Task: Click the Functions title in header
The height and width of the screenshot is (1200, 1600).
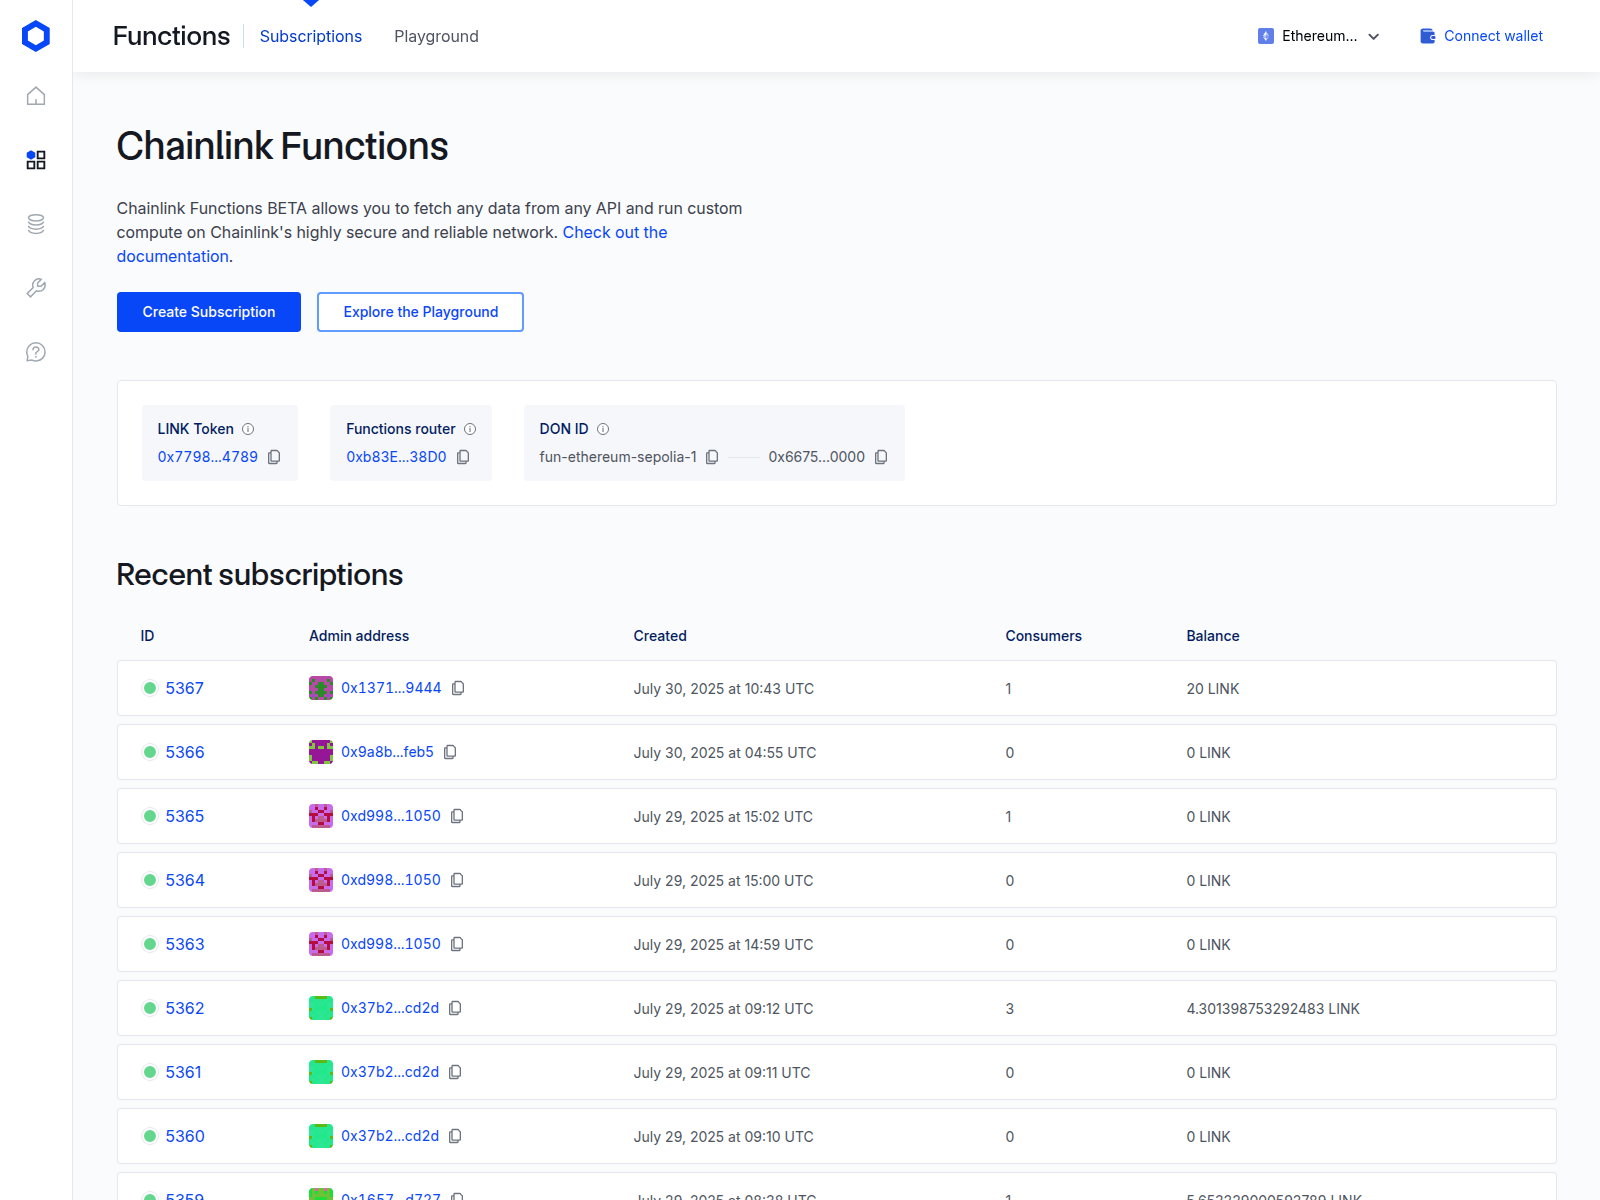Action: (171, 36)
